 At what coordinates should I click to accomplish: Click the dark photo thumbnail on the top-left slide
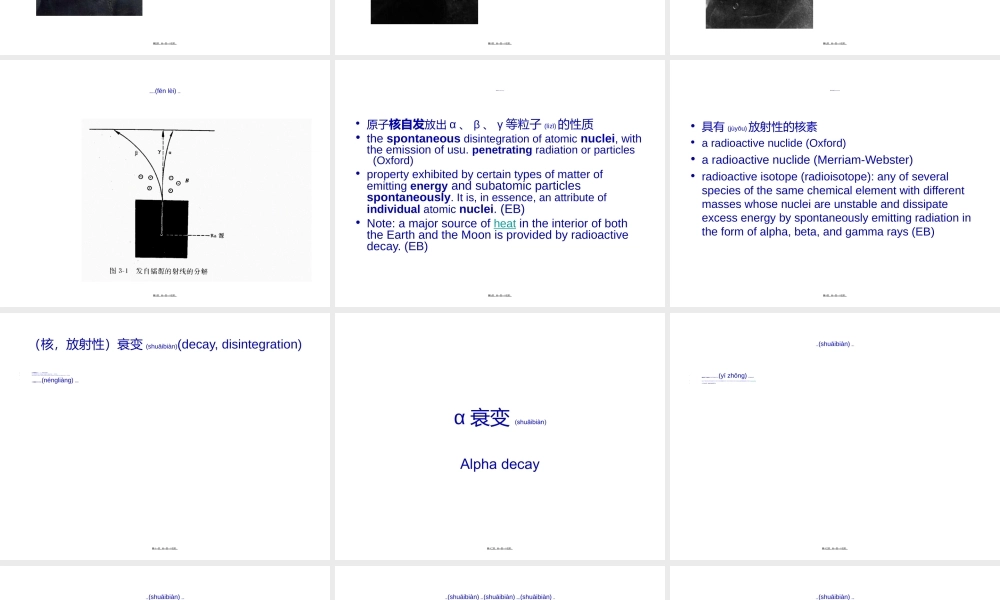coord(88,8)
